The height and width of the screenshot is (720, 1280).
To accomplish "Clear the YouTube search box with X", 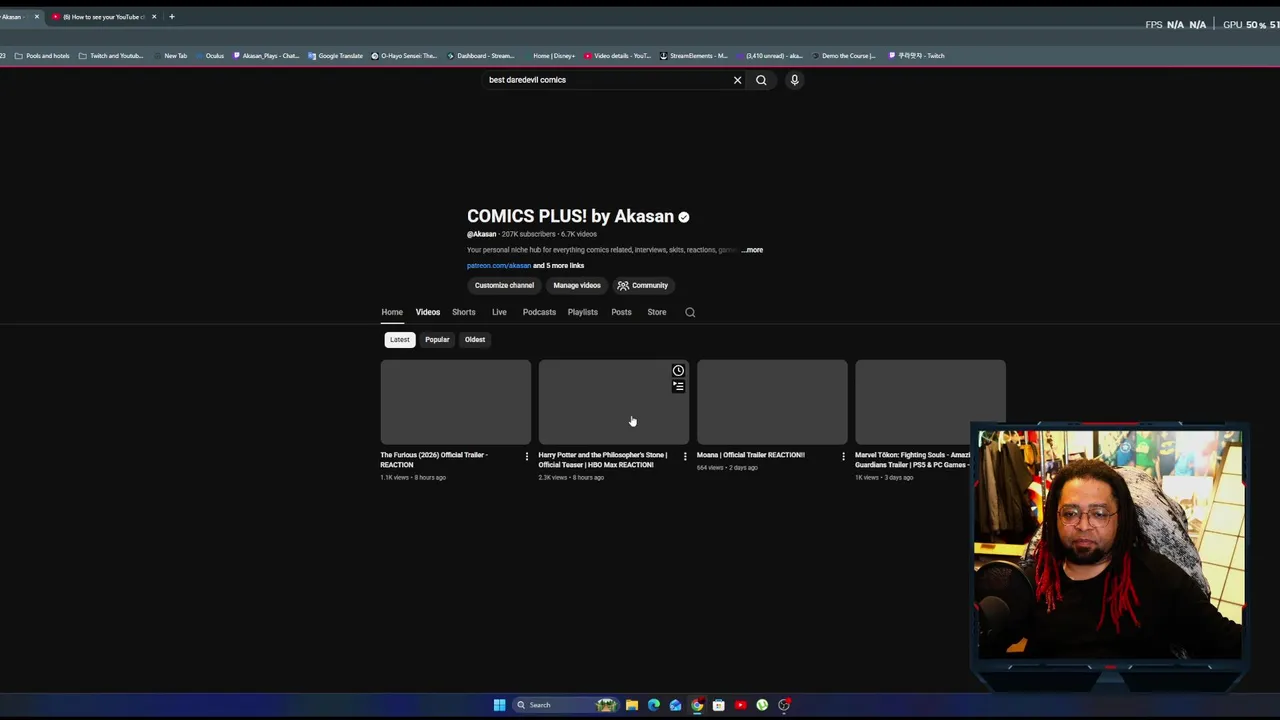I will [x=738, y=80].
